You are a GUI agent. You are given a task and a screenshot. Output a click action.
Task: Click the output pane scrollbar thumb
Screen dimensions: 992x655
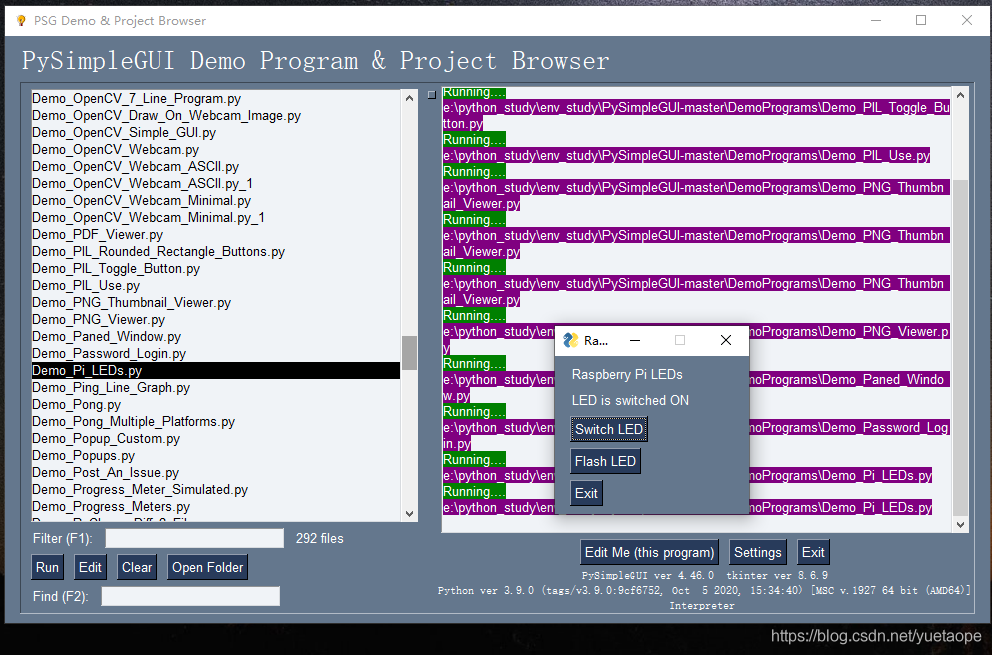click(960, 347)
